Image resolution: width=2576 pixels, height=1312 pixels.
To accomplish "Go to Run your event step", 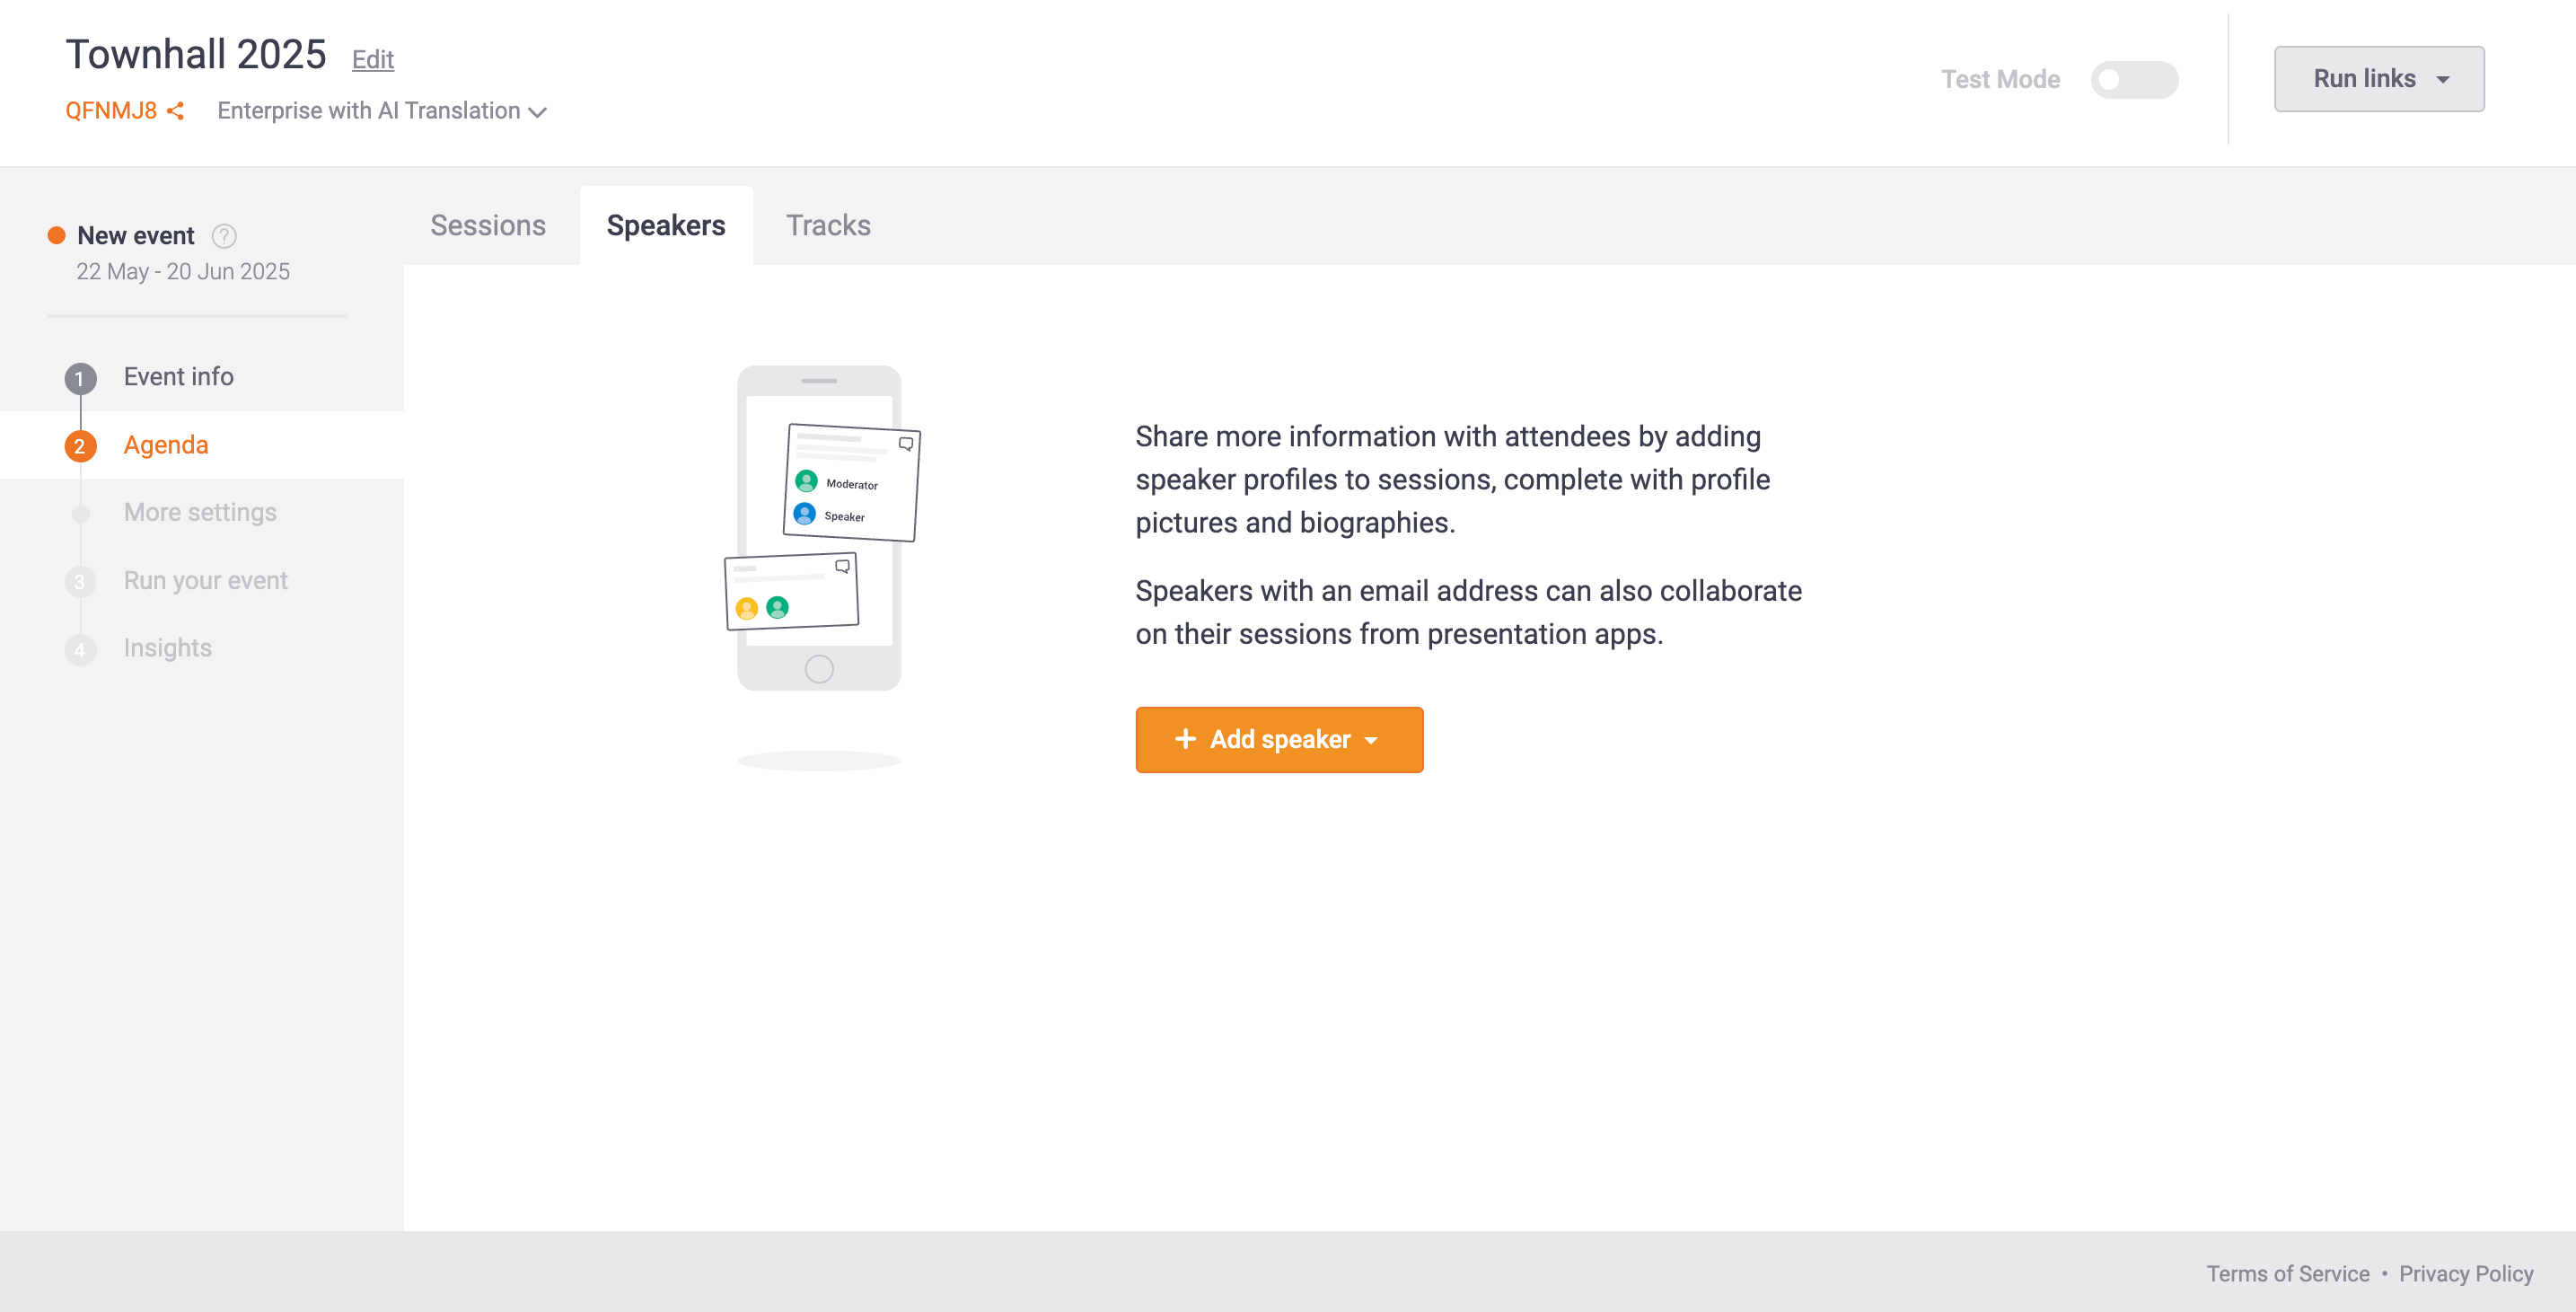I will coord(205,581).
